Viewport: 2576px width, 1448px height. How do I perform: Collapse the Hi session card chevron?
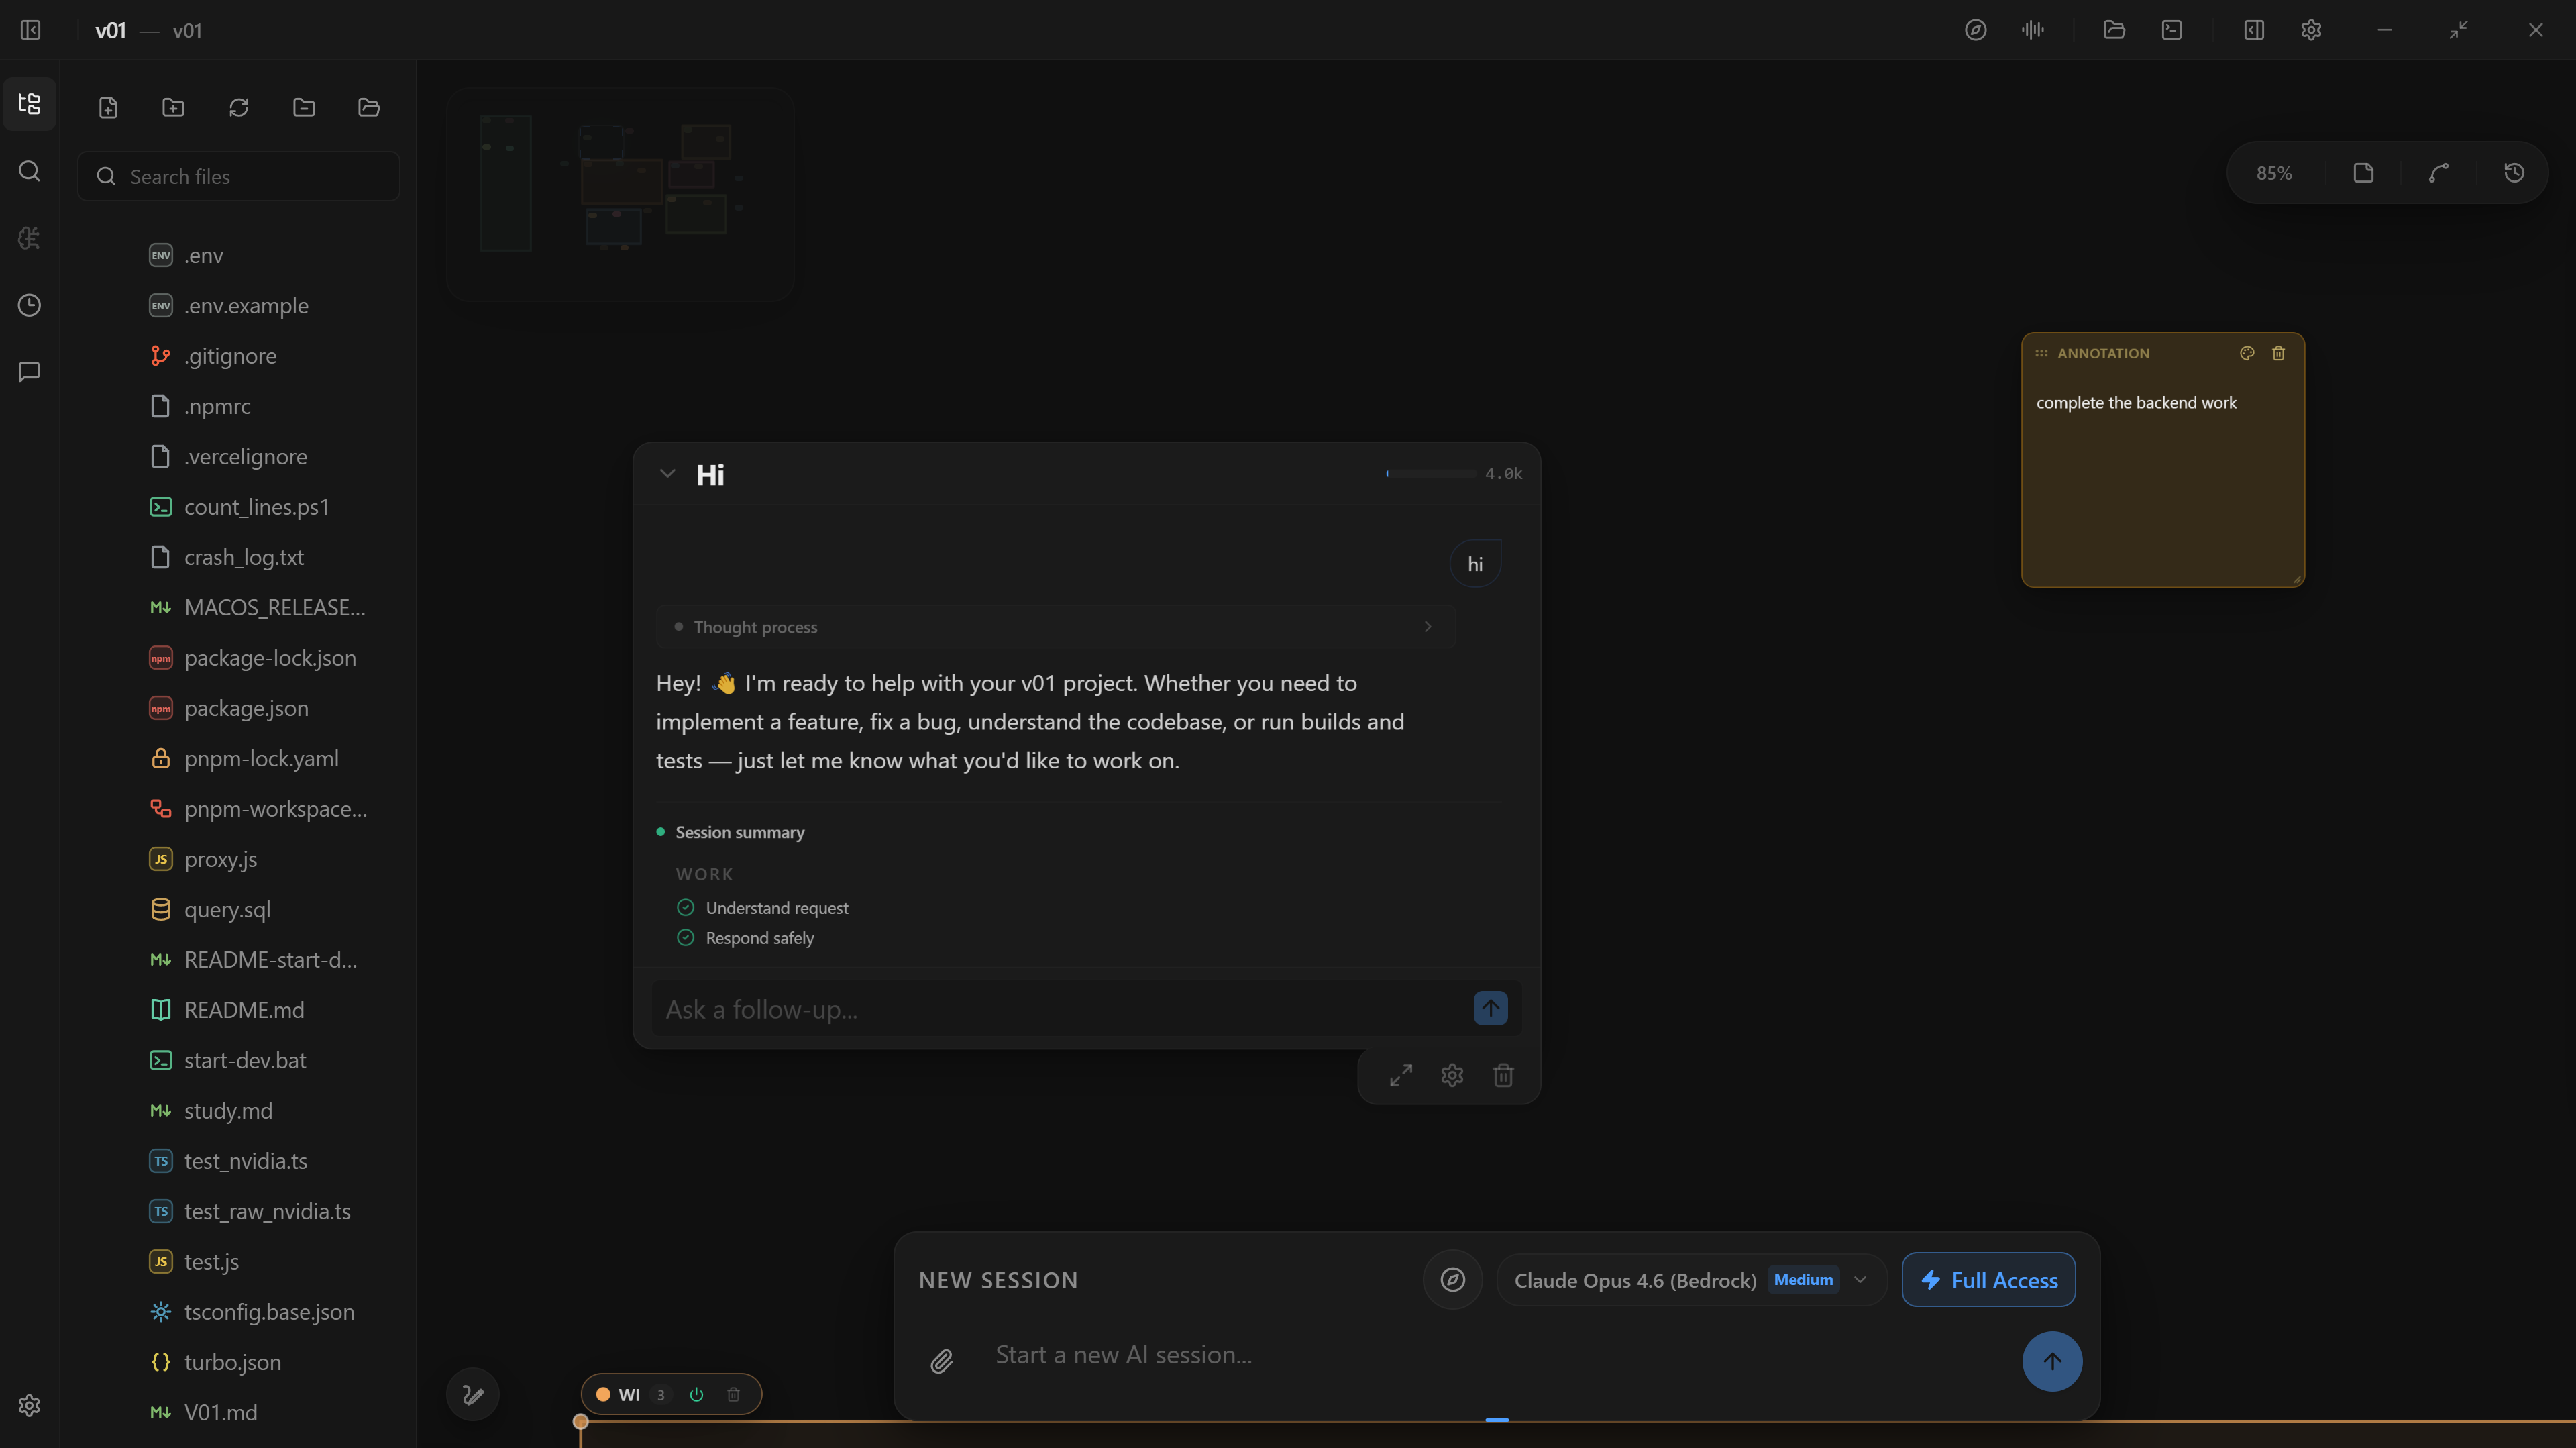click(668, 474)
